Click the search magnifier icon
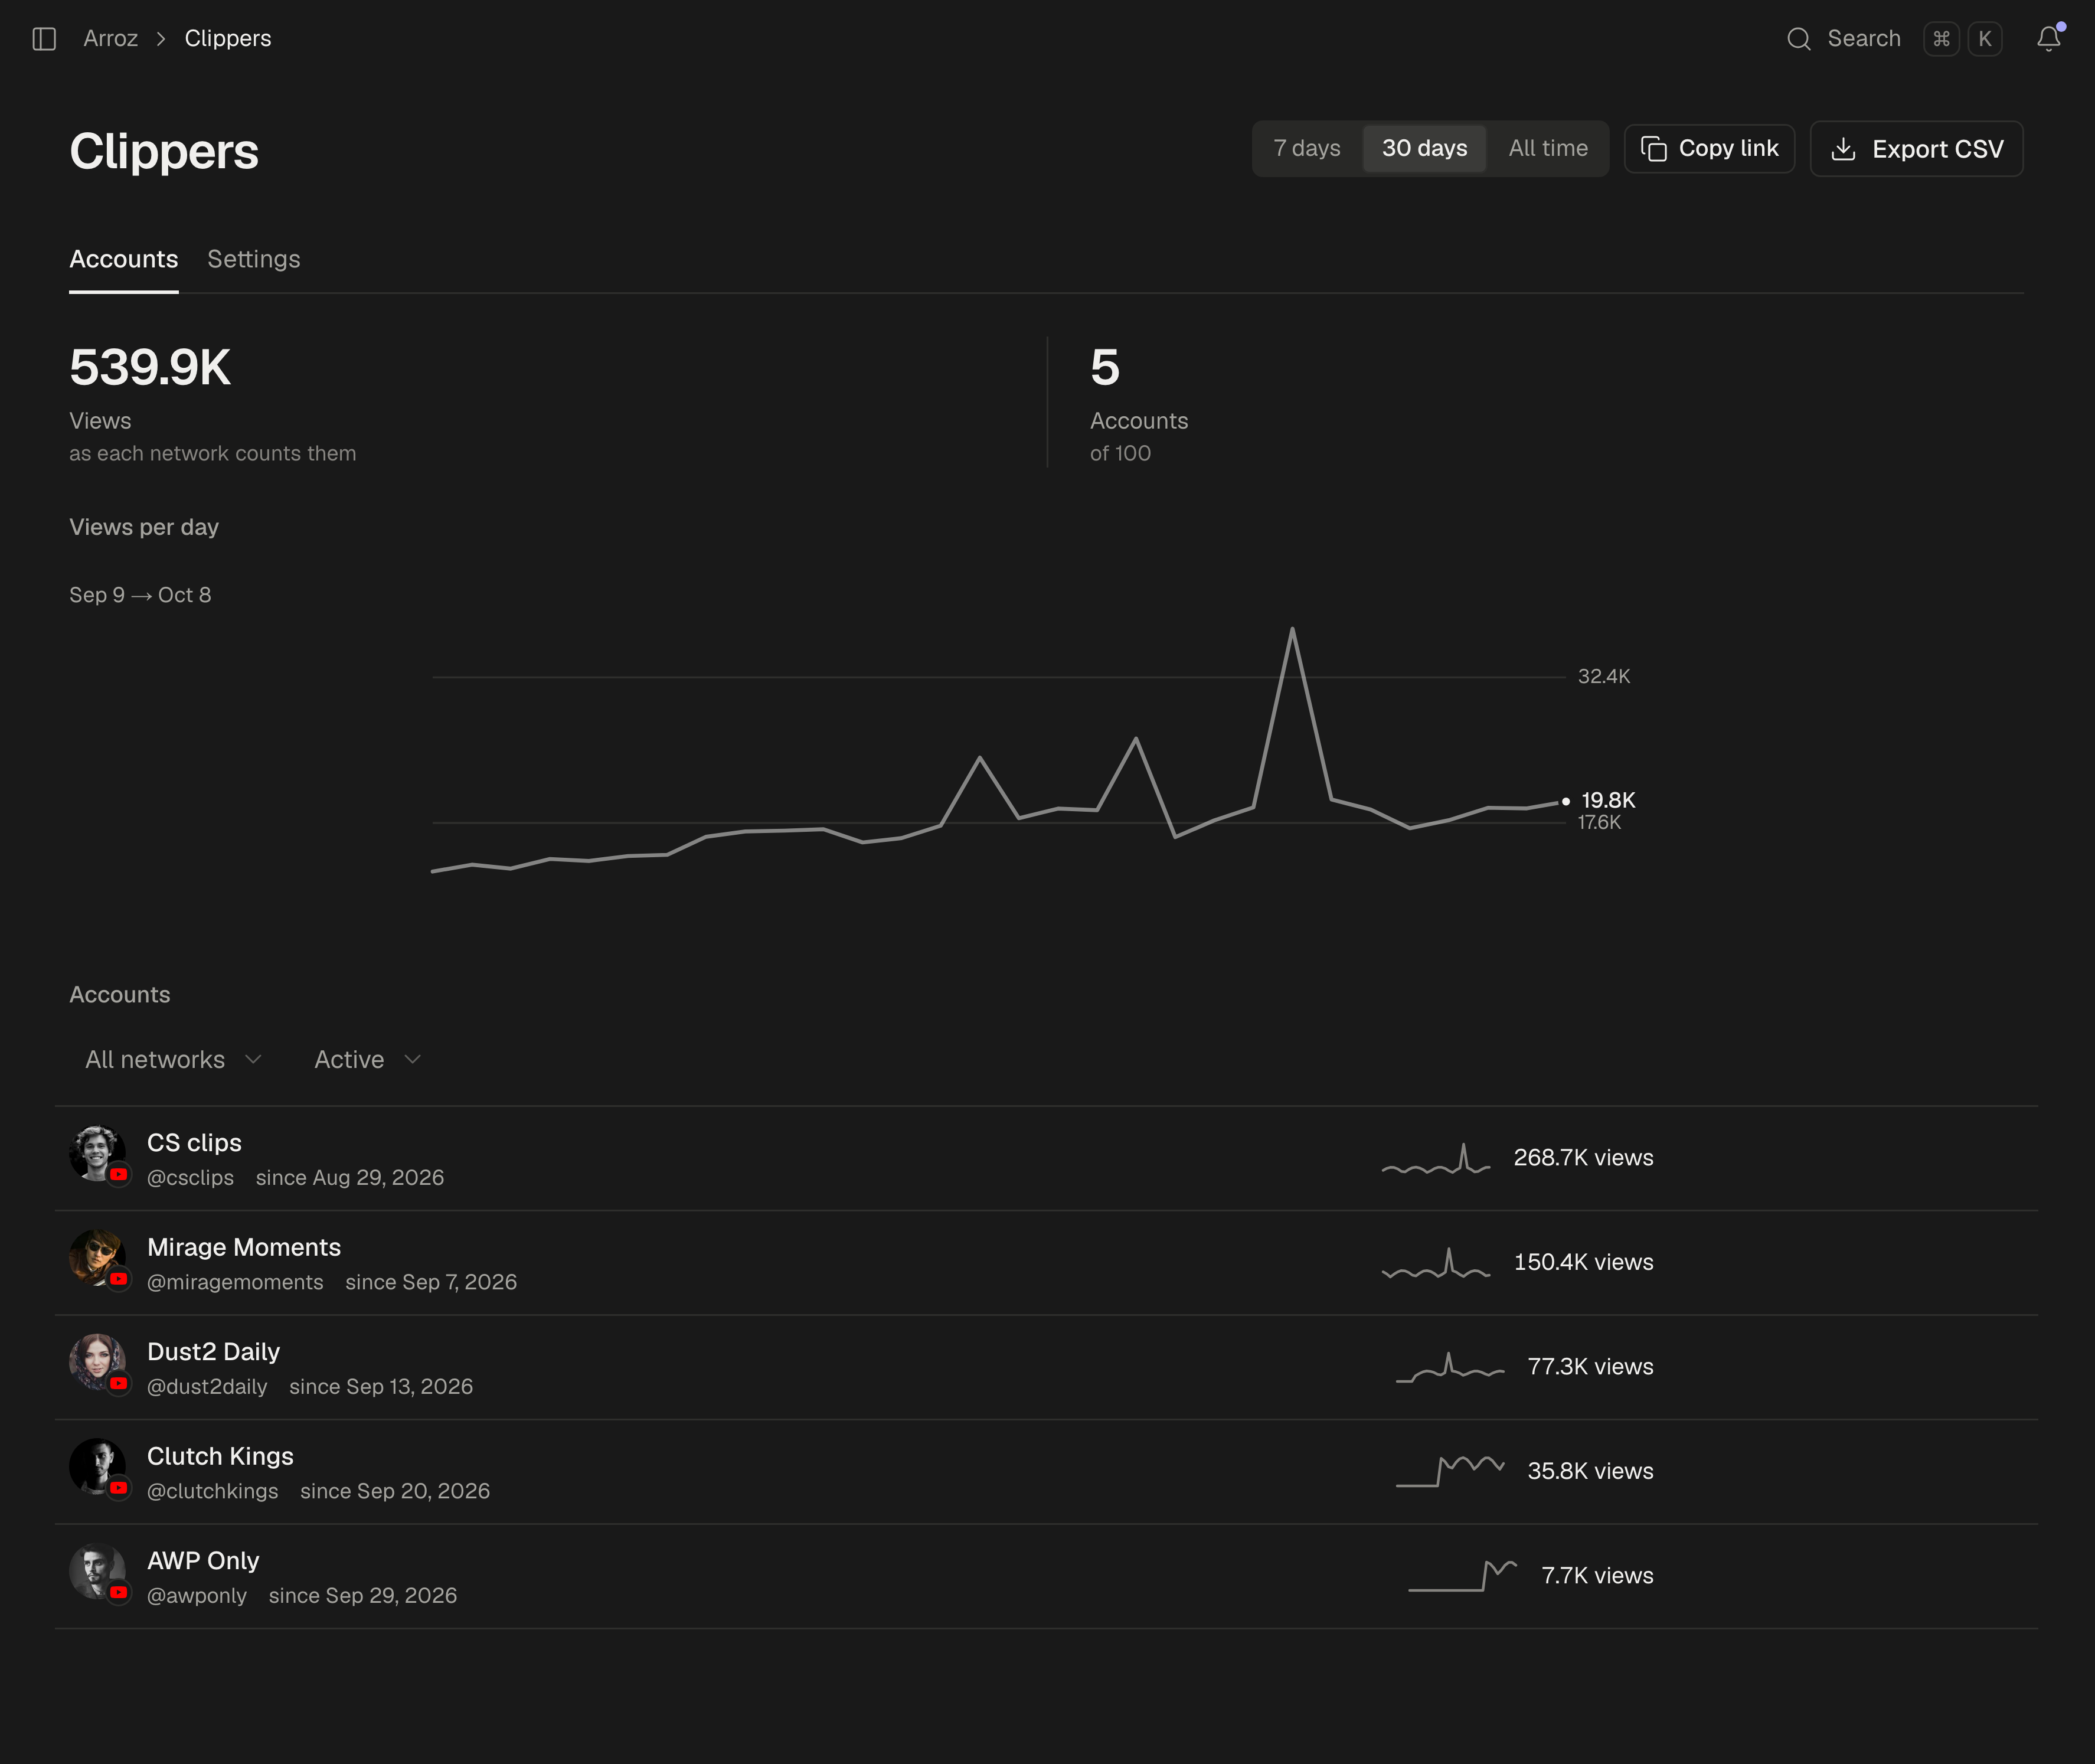 [x=1798, y=39]
